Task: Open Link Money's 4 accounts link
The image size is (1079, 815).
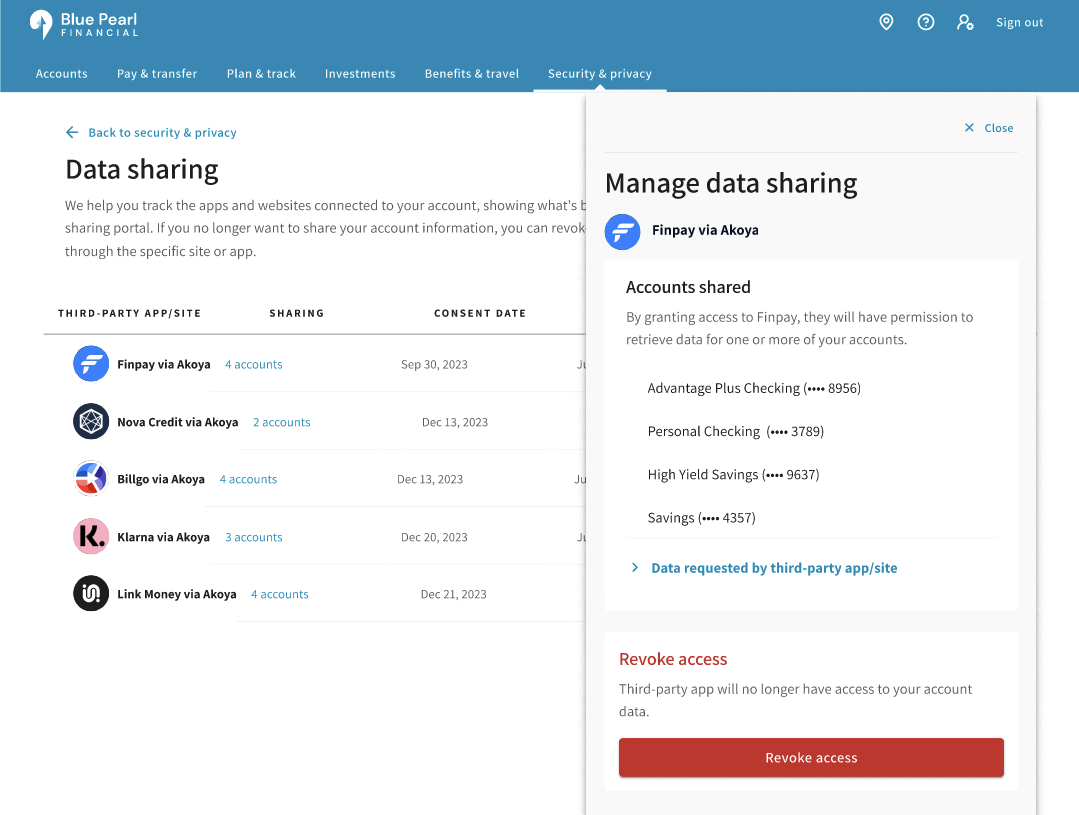Action: point(279,594)
